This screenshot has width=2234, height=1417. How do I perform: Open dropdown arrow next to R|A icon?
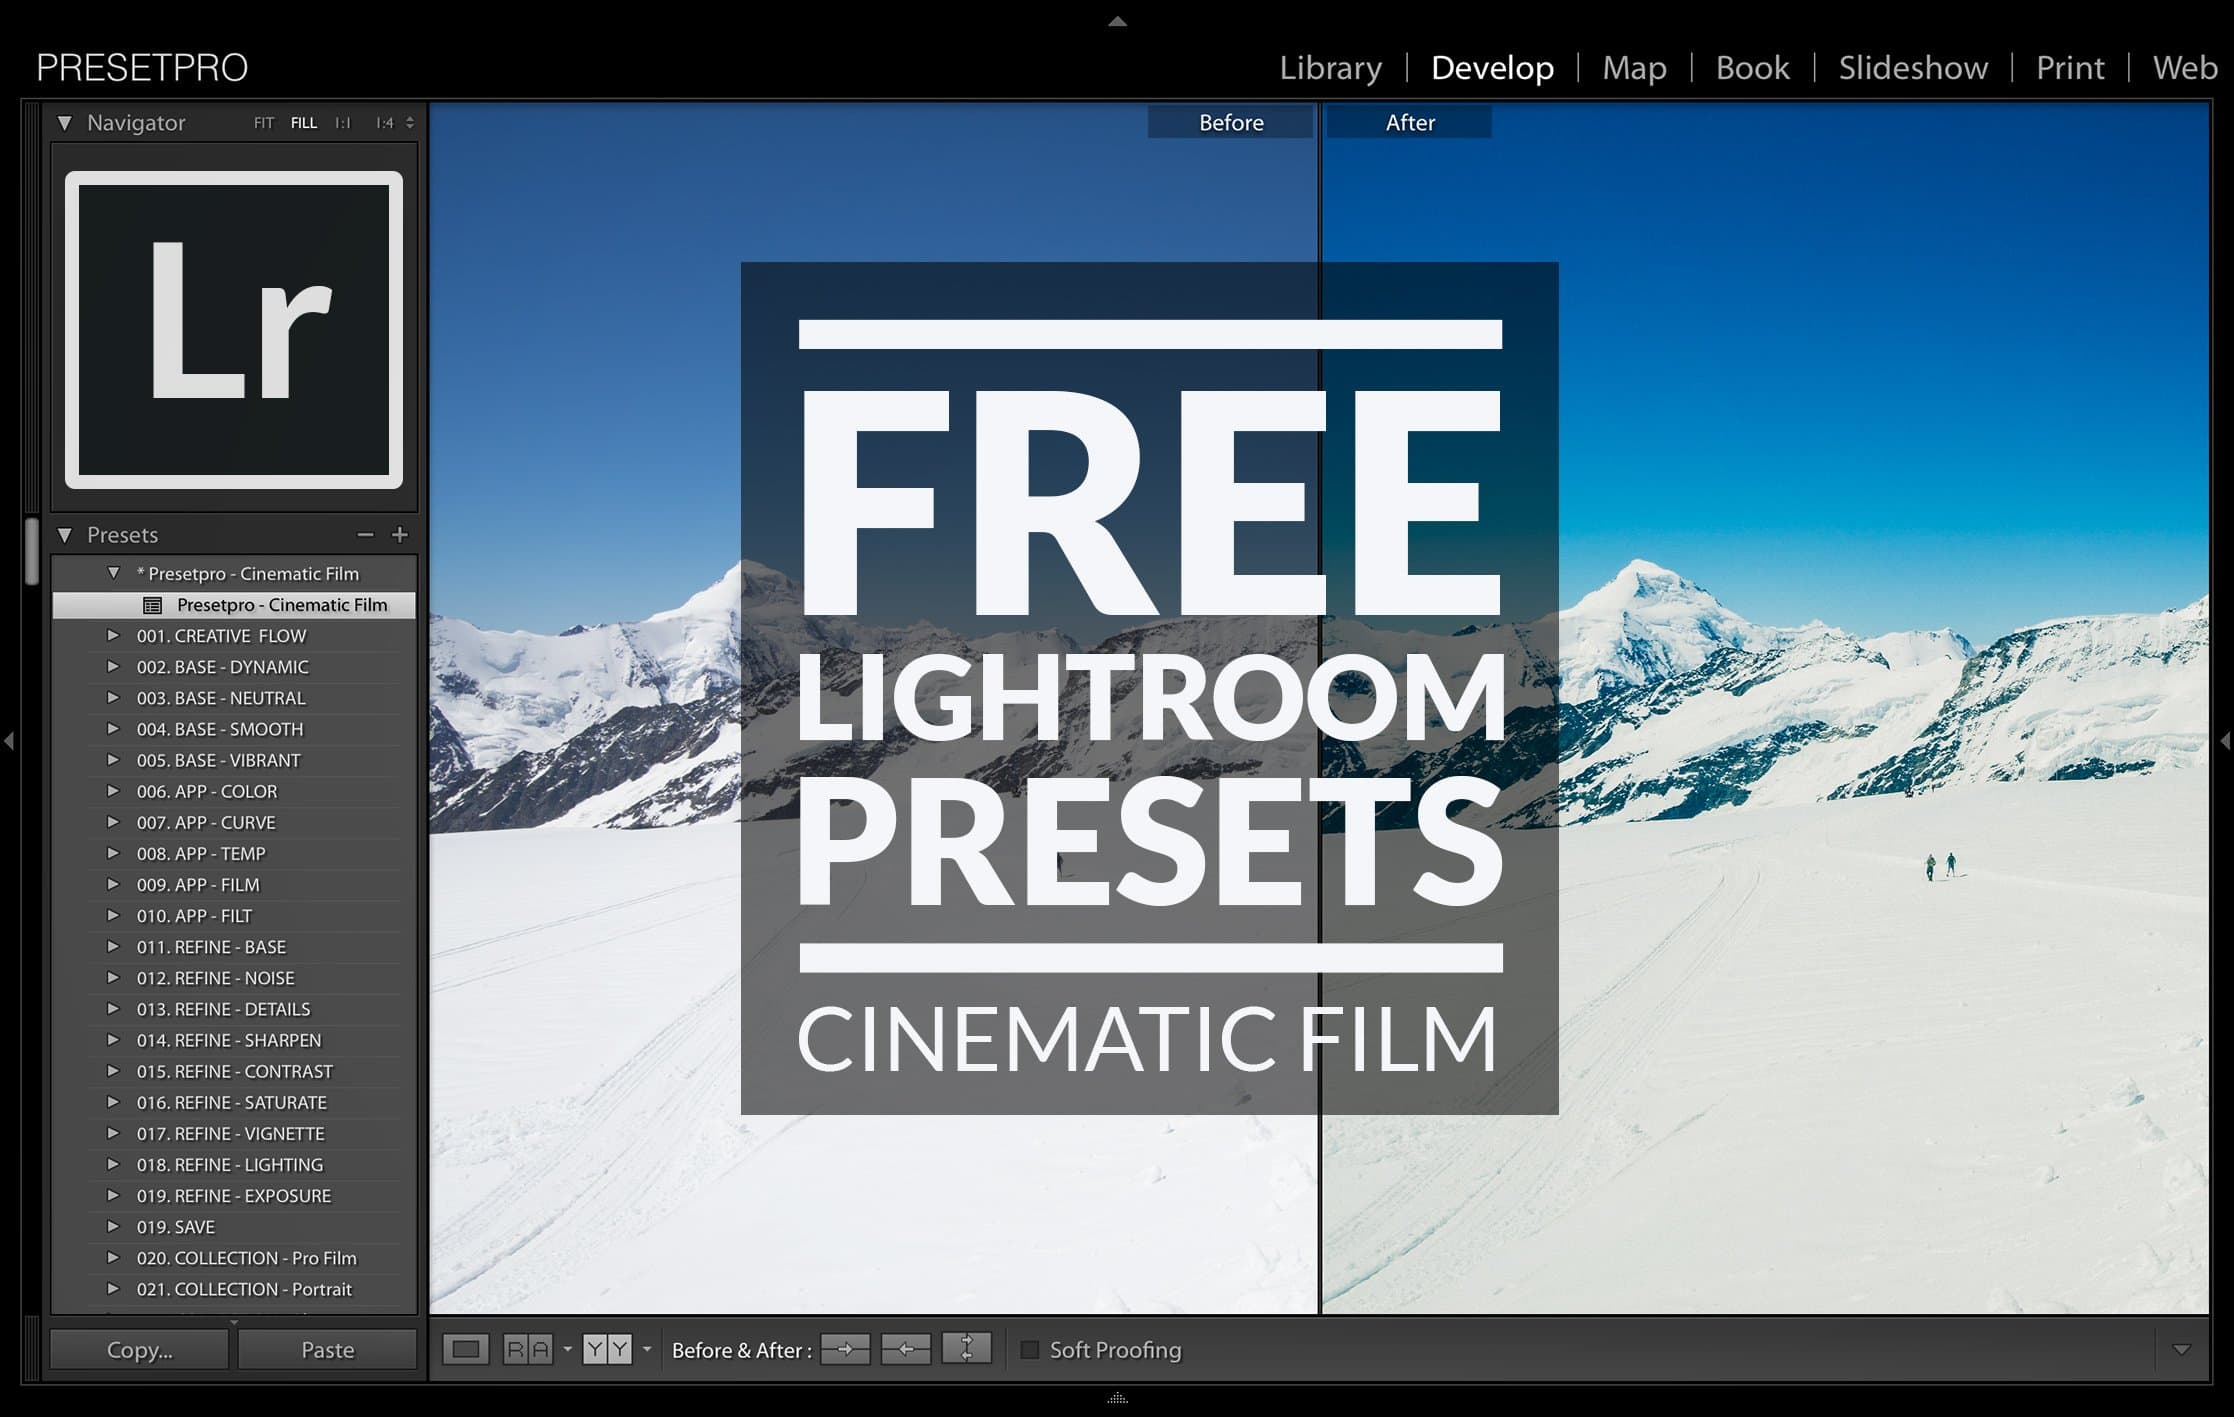(567, 1350)
